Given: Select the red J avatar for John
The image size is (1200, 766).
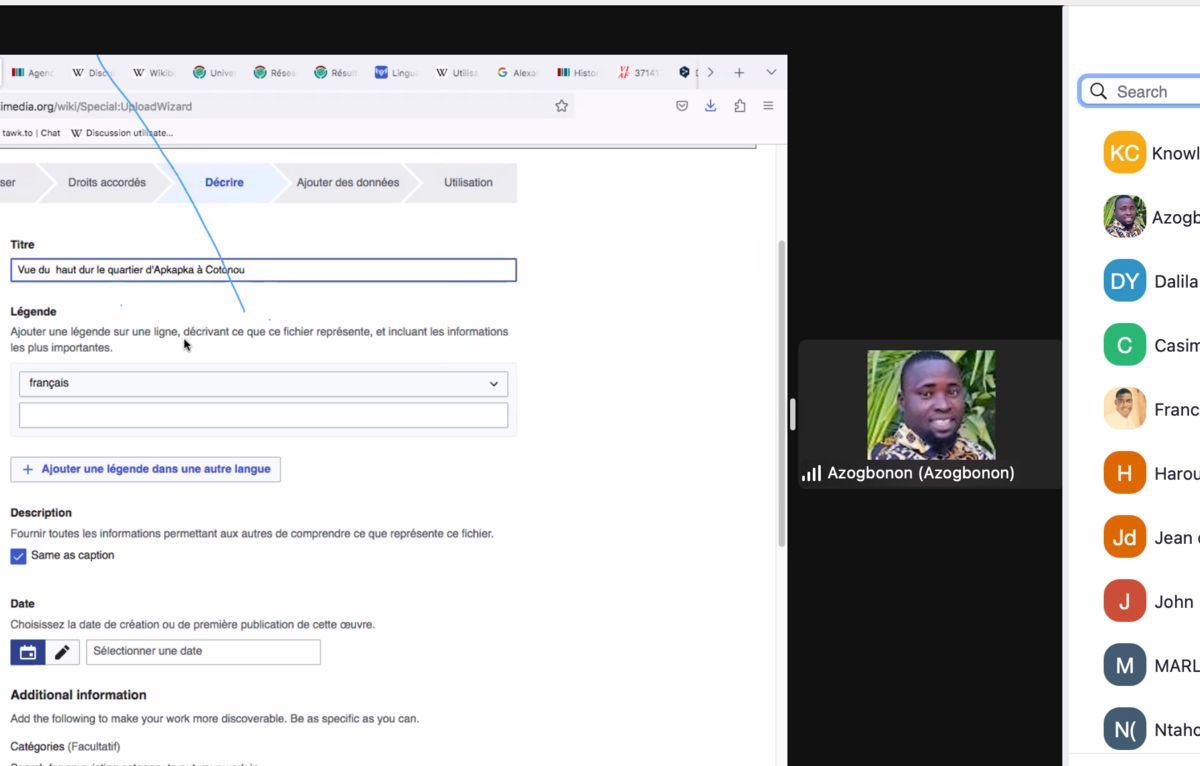Looking at the screenshot, I should point(1125,602).
